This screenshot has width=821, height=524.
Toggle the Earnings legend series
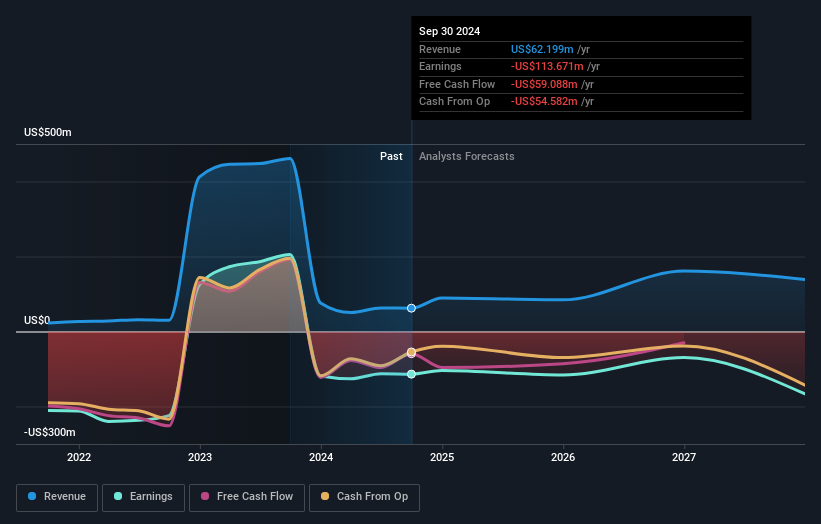pos(143,497)
